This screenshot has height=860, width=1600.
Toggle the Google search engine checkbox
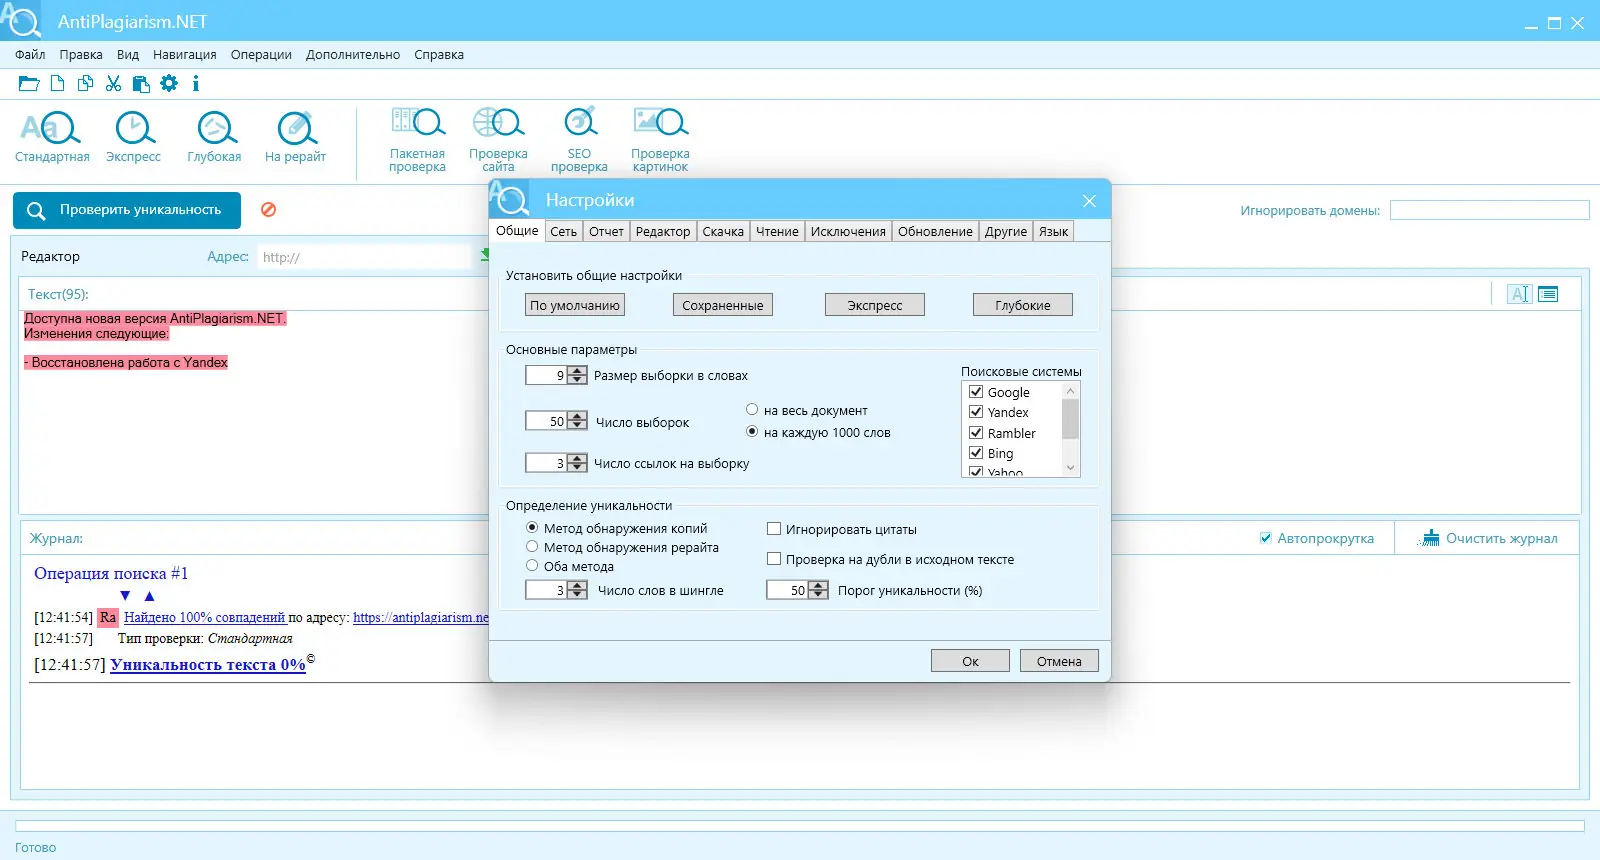tap(976, 392)
